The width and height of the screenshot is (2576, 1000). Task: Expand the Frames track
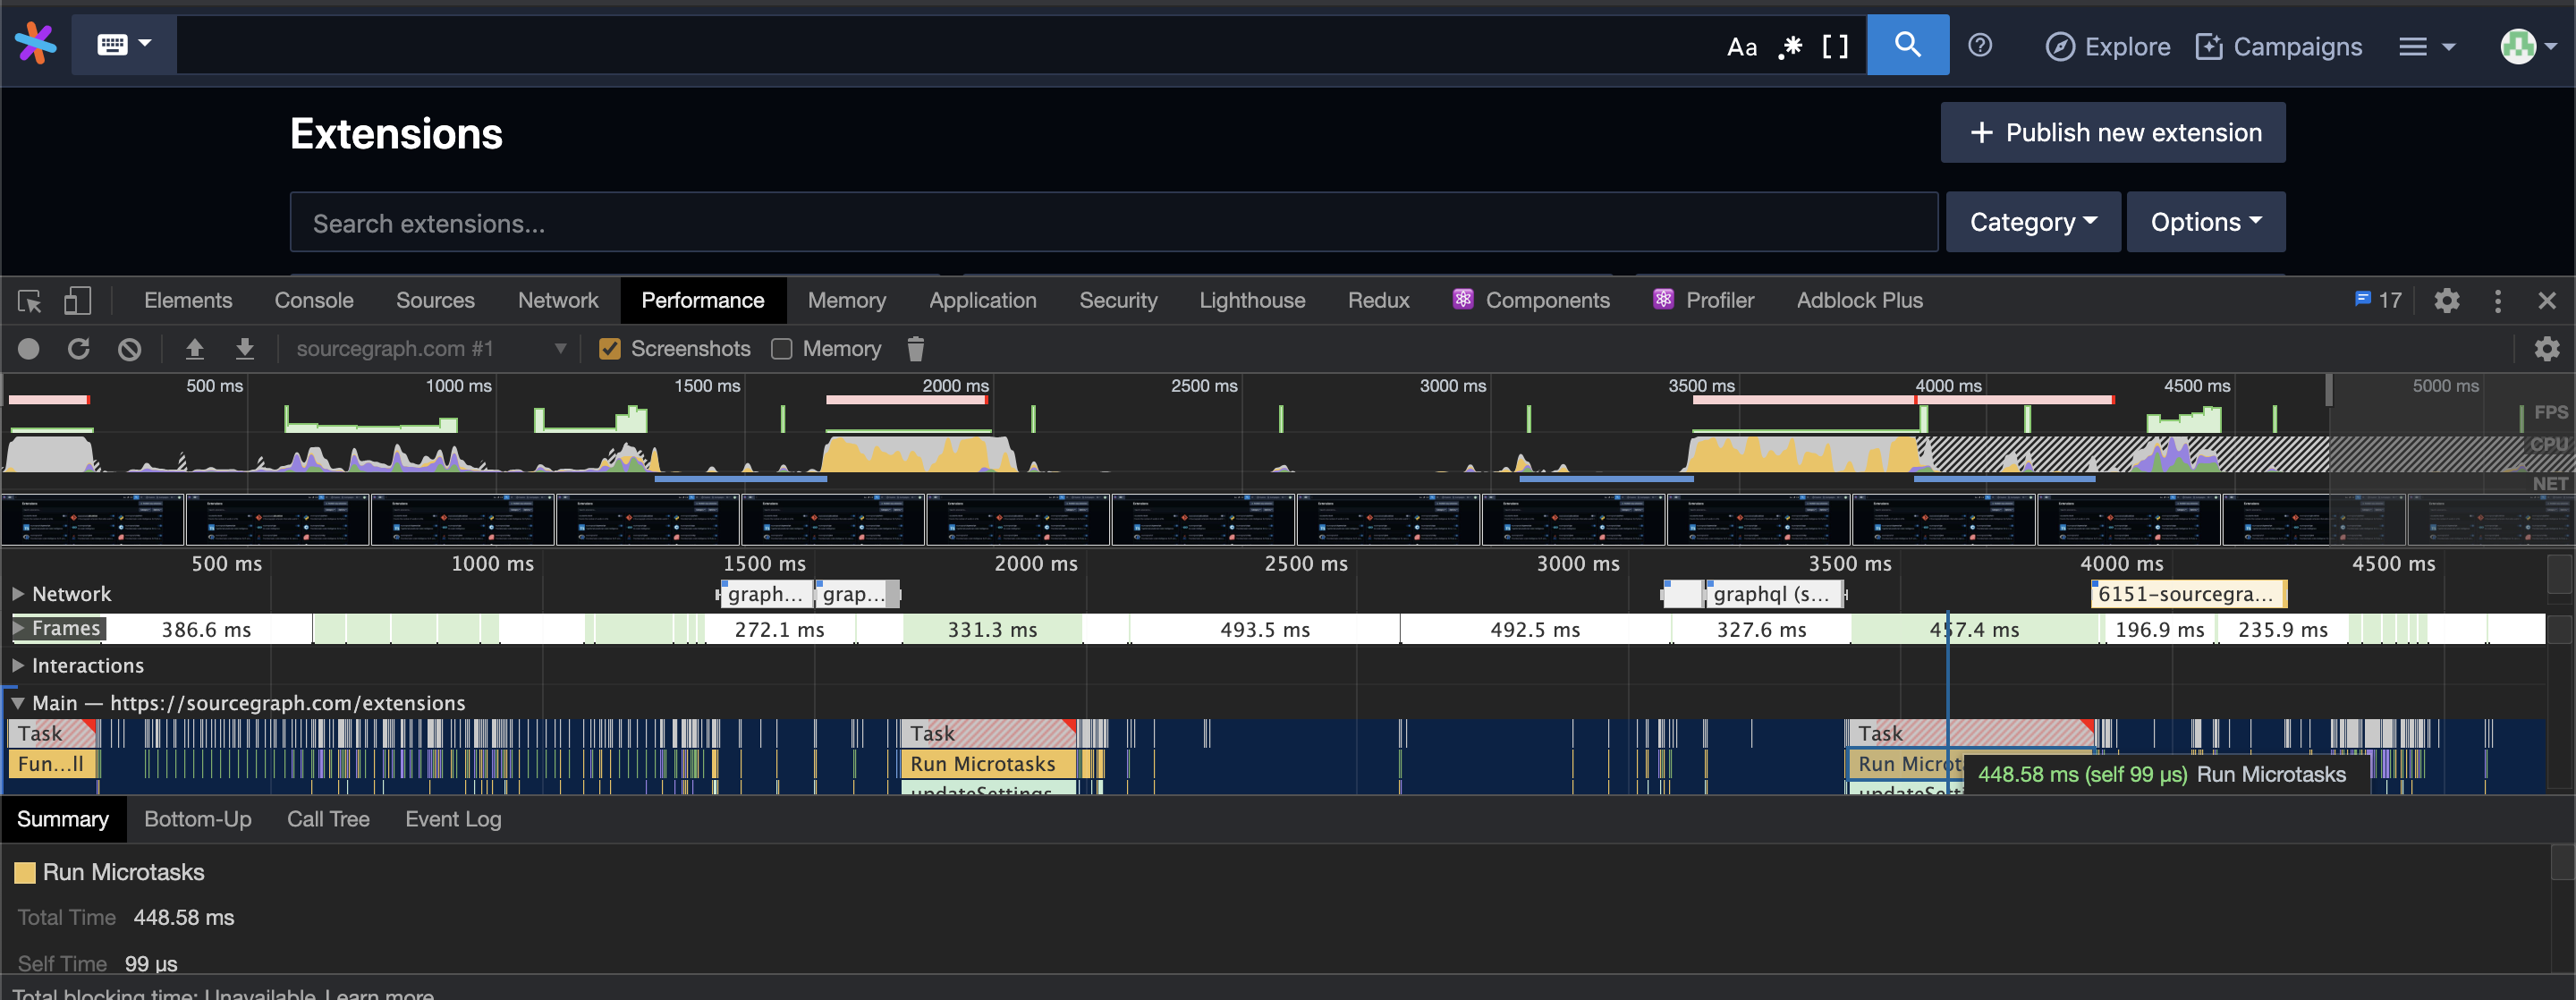17,628
